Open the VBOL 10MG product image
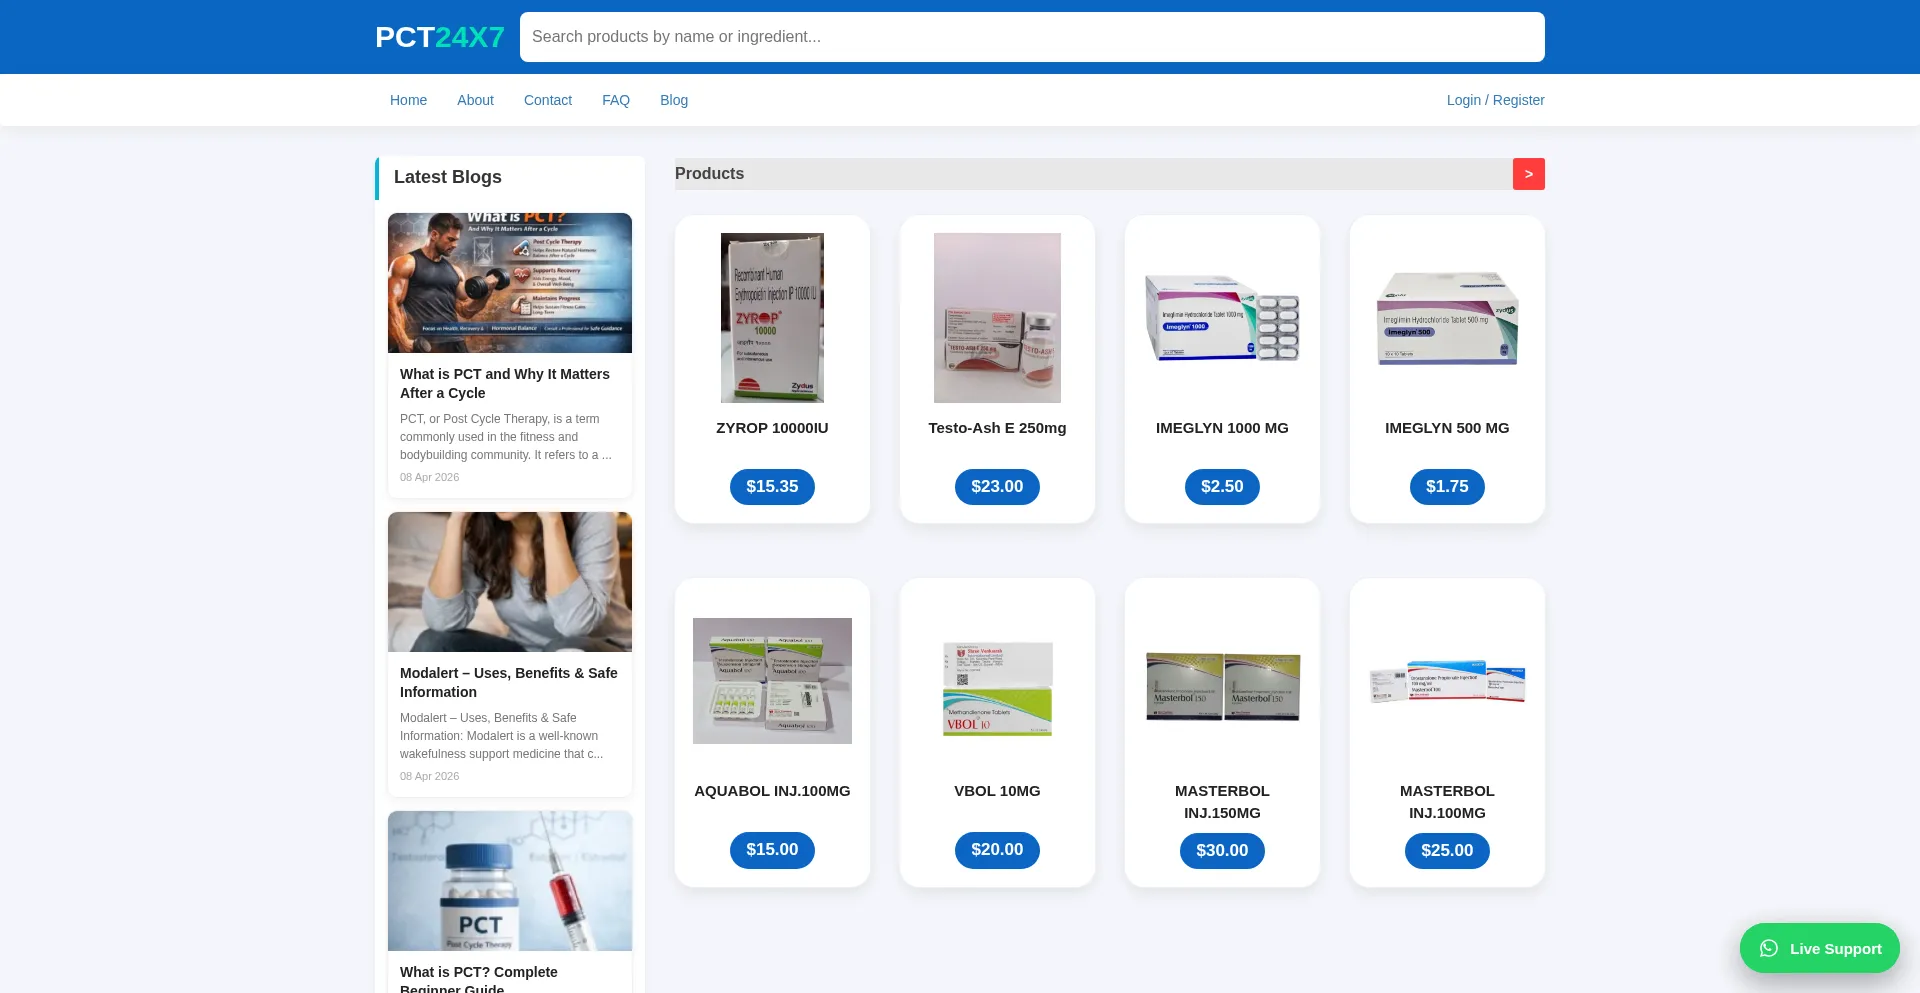Image resolution: width=1920 pixels, height=993 pixels. 997,689
